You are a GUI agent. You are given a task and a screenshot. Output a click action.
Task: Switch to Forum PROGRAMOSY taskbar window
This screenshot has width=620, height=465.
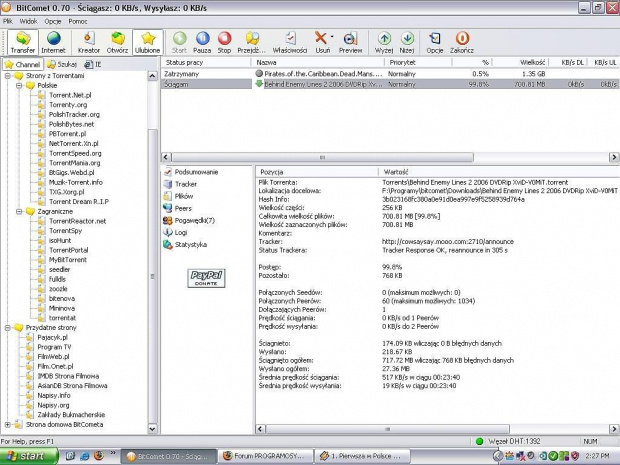coord(265,456)
